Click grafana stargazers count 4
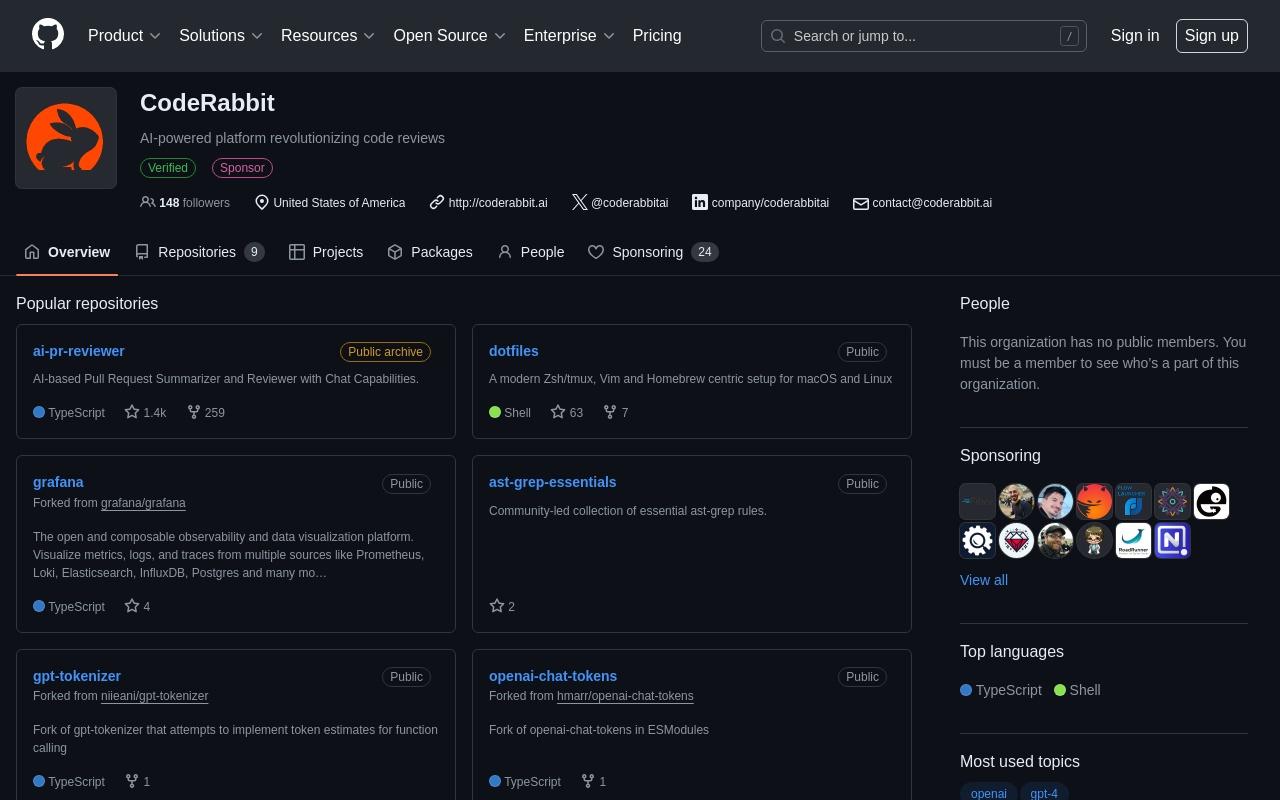 [x=138, y=606]
